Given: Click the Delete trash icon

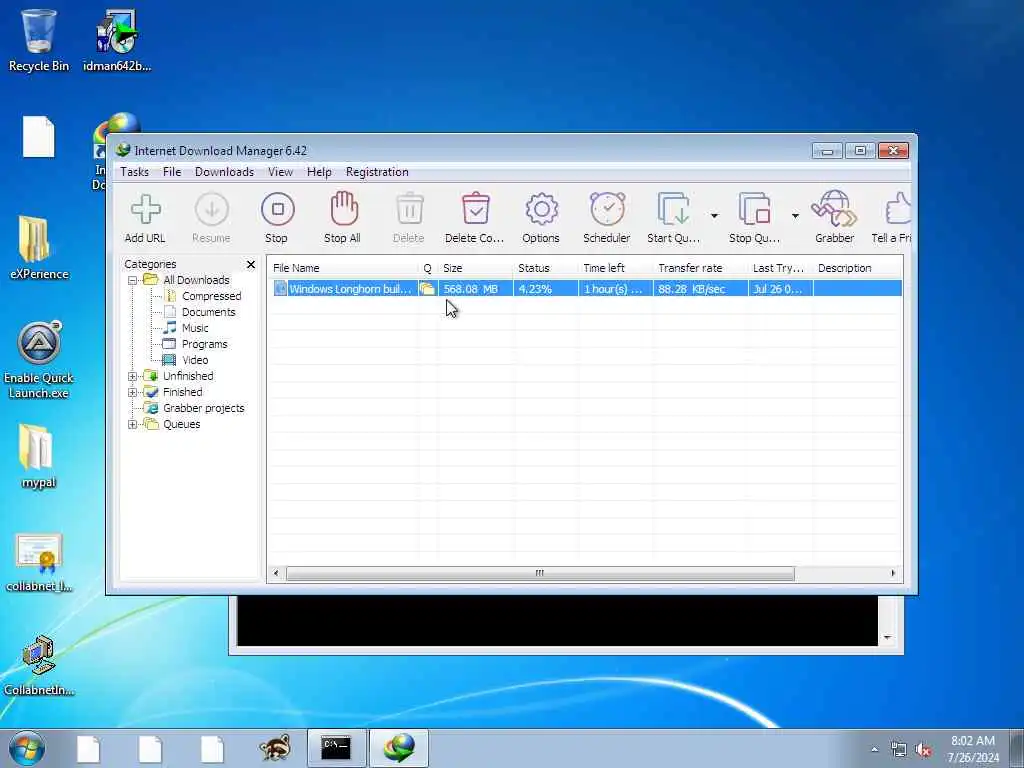Looking at the screenshot, I should tap(409, 210).
